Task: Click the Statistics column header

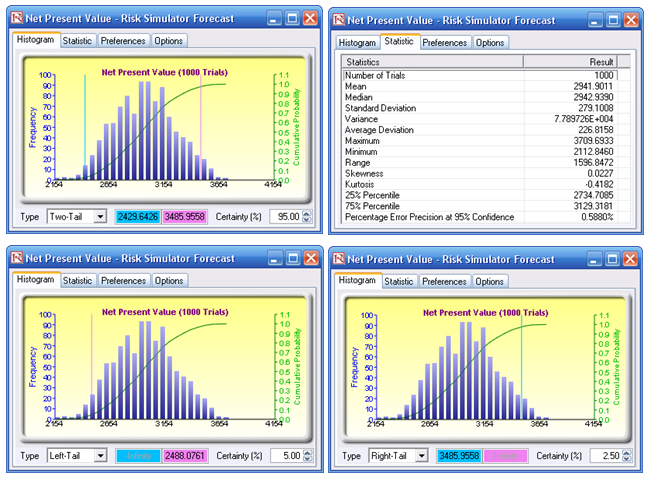Action: [433, 62]
